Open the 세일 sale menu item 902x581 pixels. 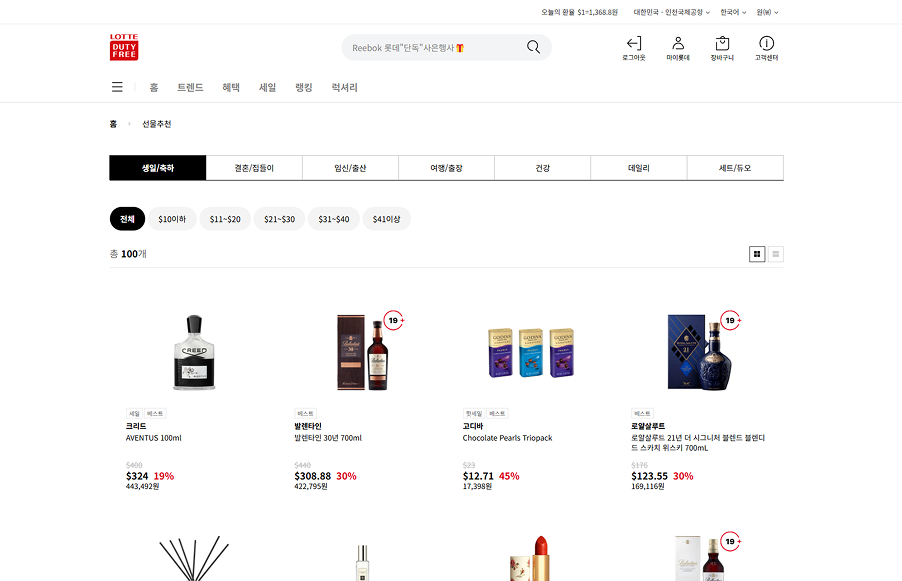267,87
